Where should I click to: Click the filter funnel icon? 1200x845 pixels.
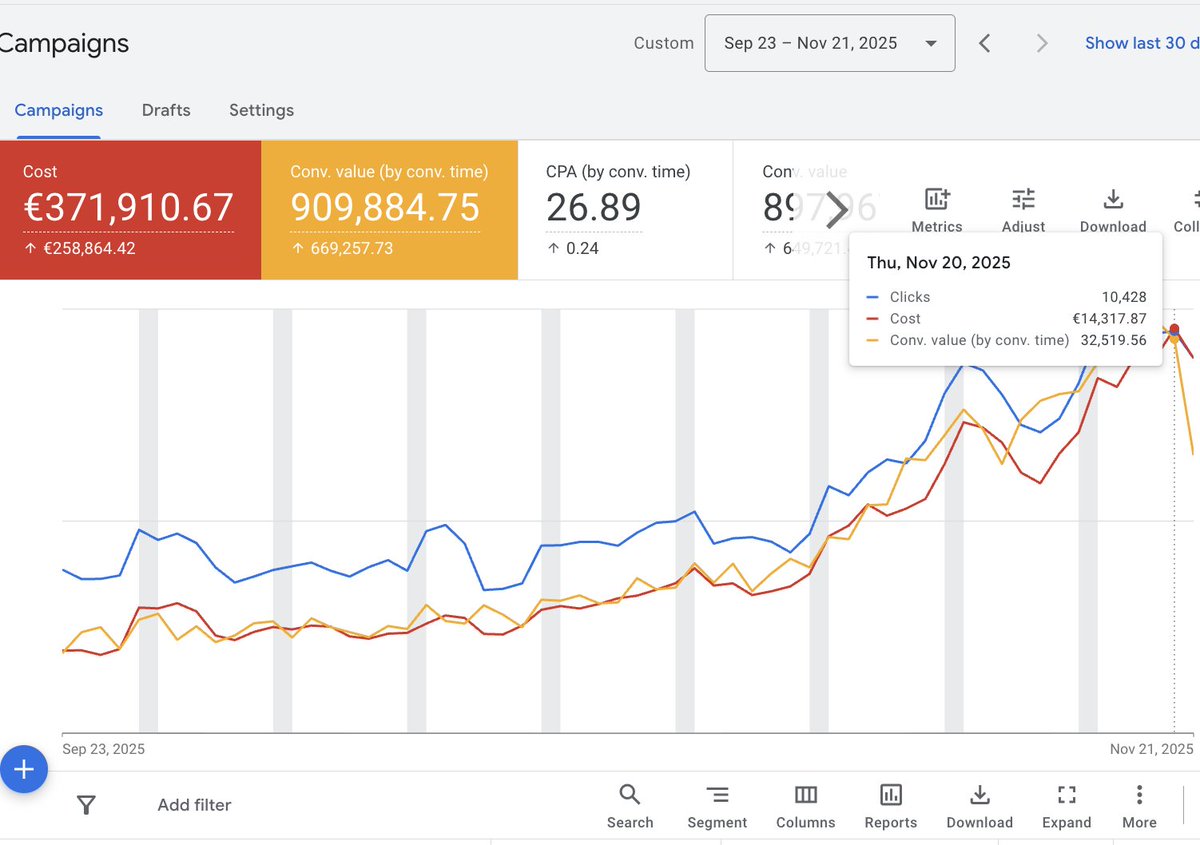[87, 804]
